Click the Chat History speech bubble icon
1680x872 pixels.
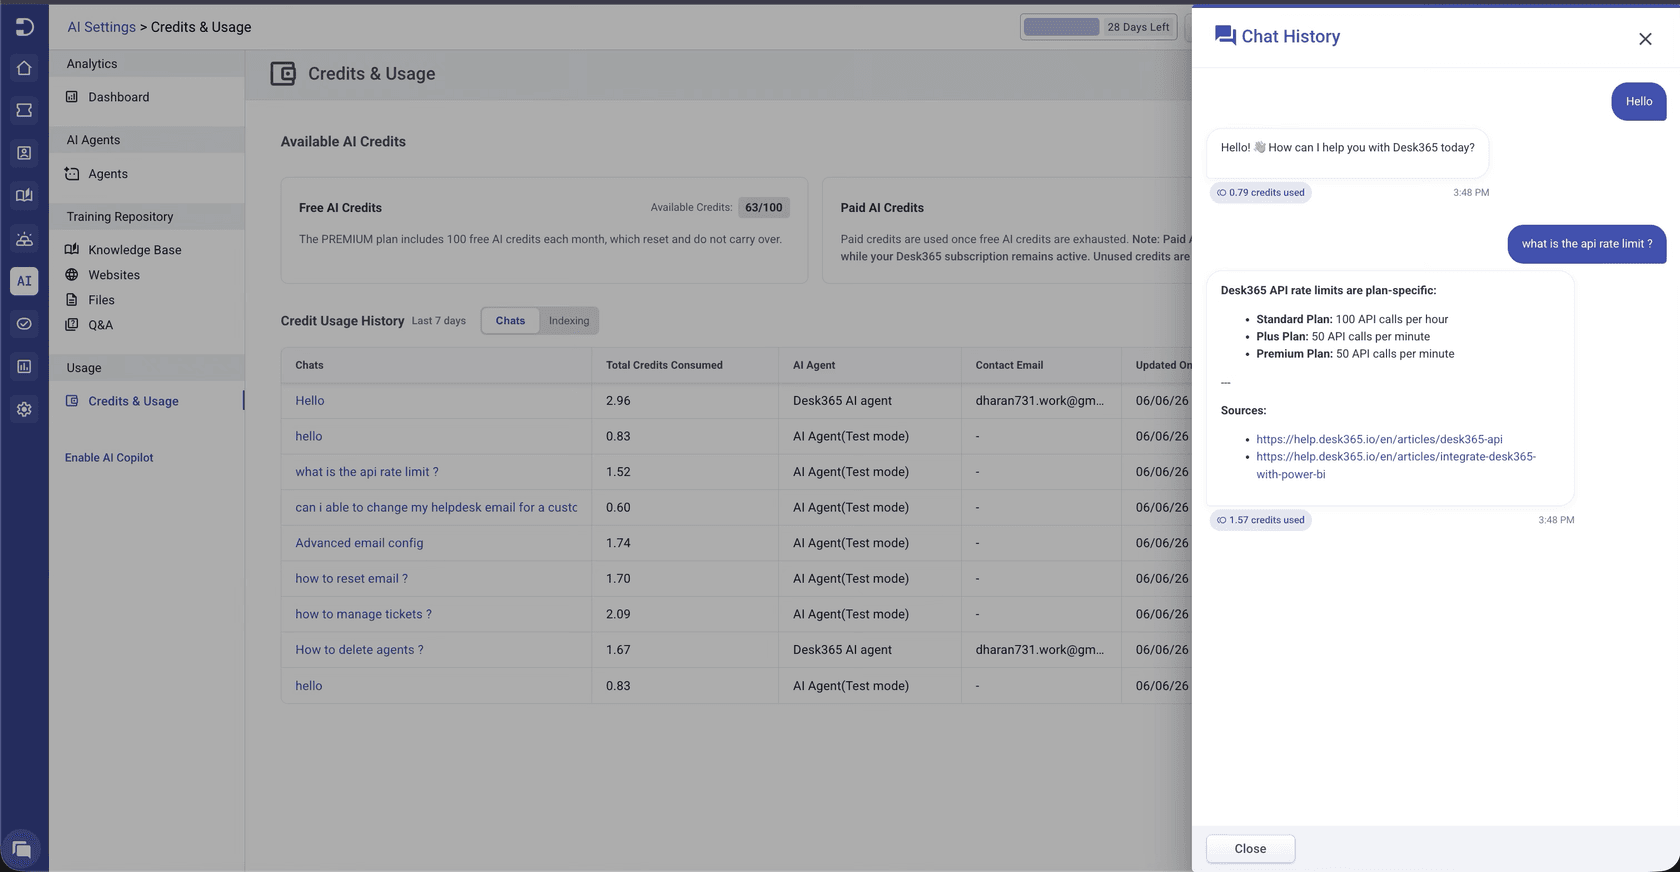point(1225,36)
